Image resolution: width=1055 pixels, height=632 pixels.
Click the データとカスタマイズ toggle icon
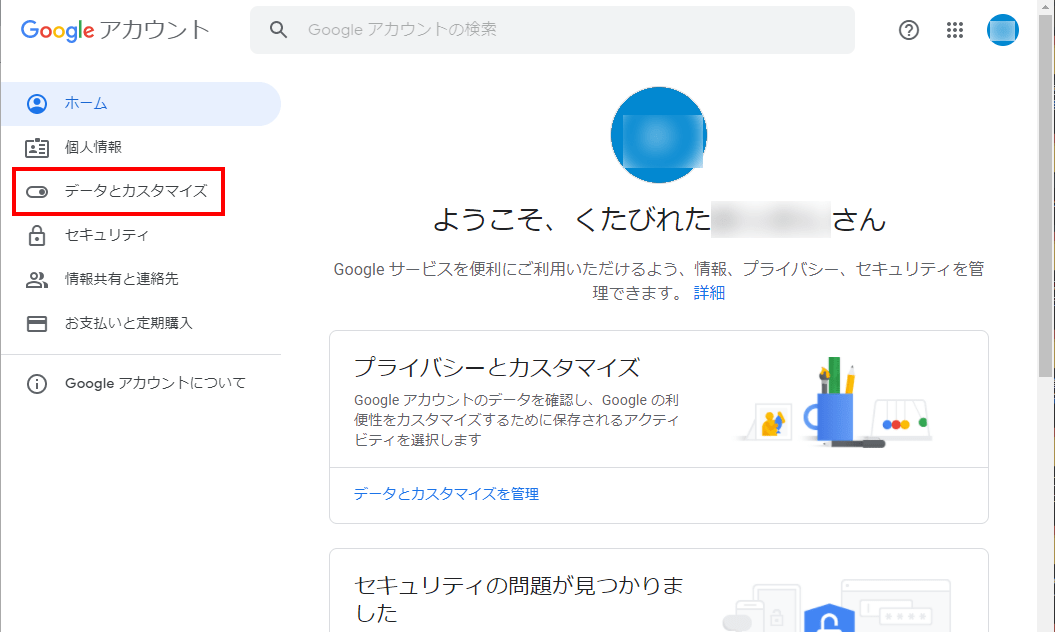(37, 192)
